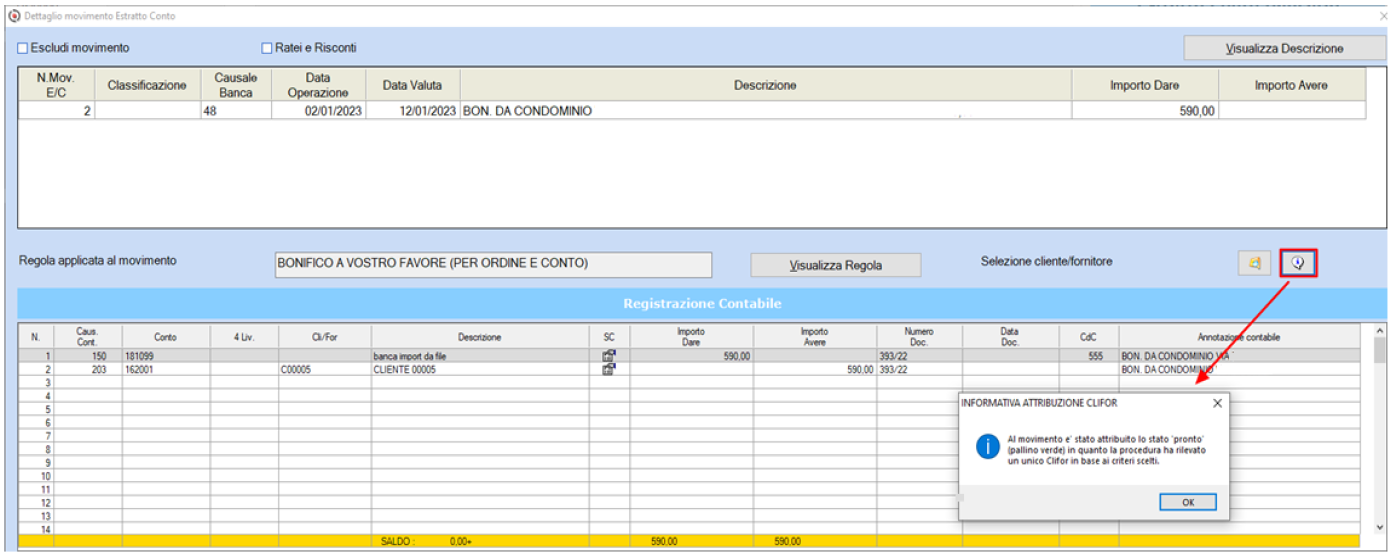
Task: Close the Dettaglio movimento window
Action: coord(1382,17)
